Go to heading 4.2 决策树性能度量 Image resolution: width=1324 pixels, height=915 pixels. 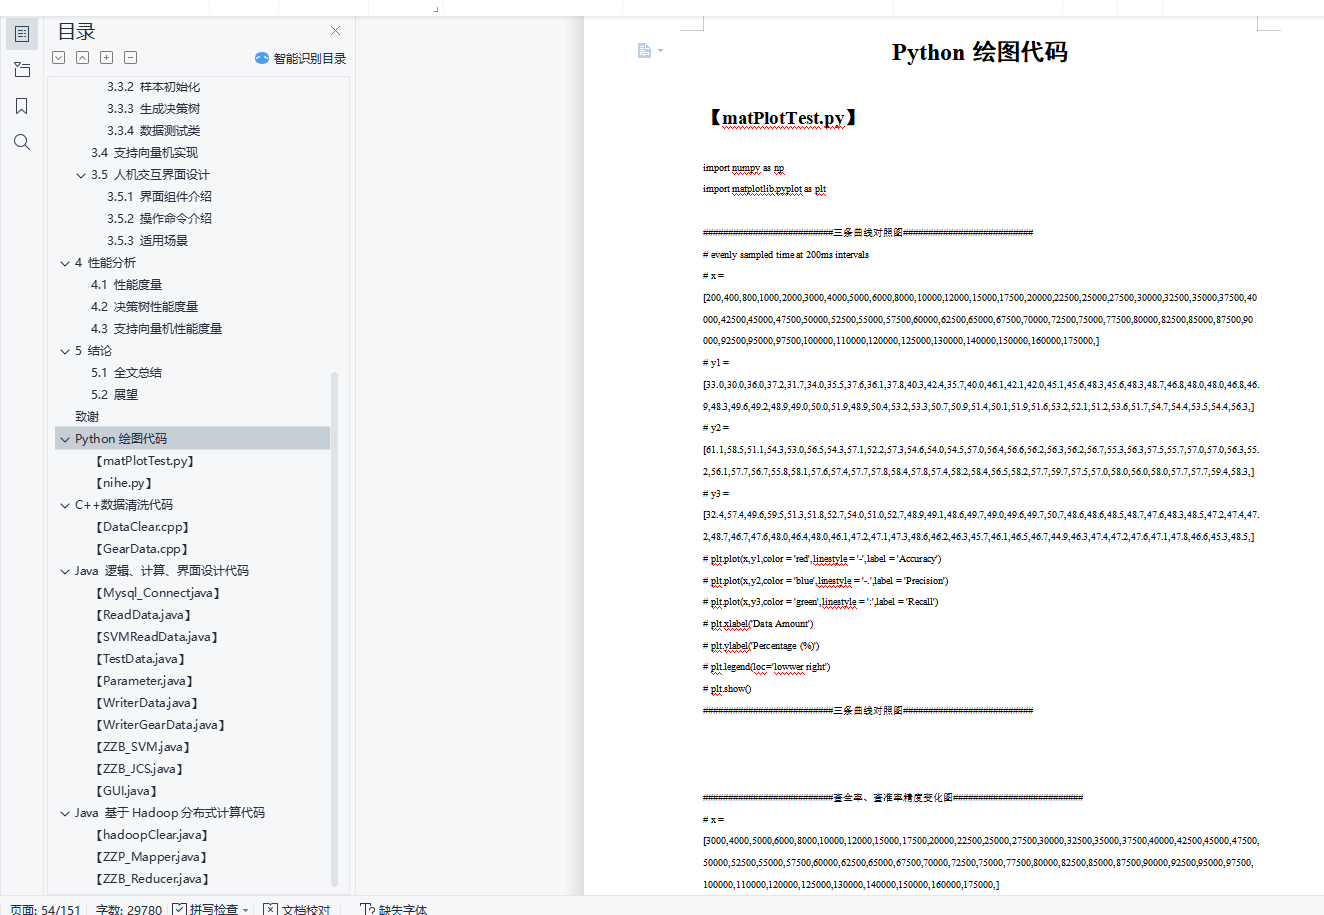tap(144, 307)
